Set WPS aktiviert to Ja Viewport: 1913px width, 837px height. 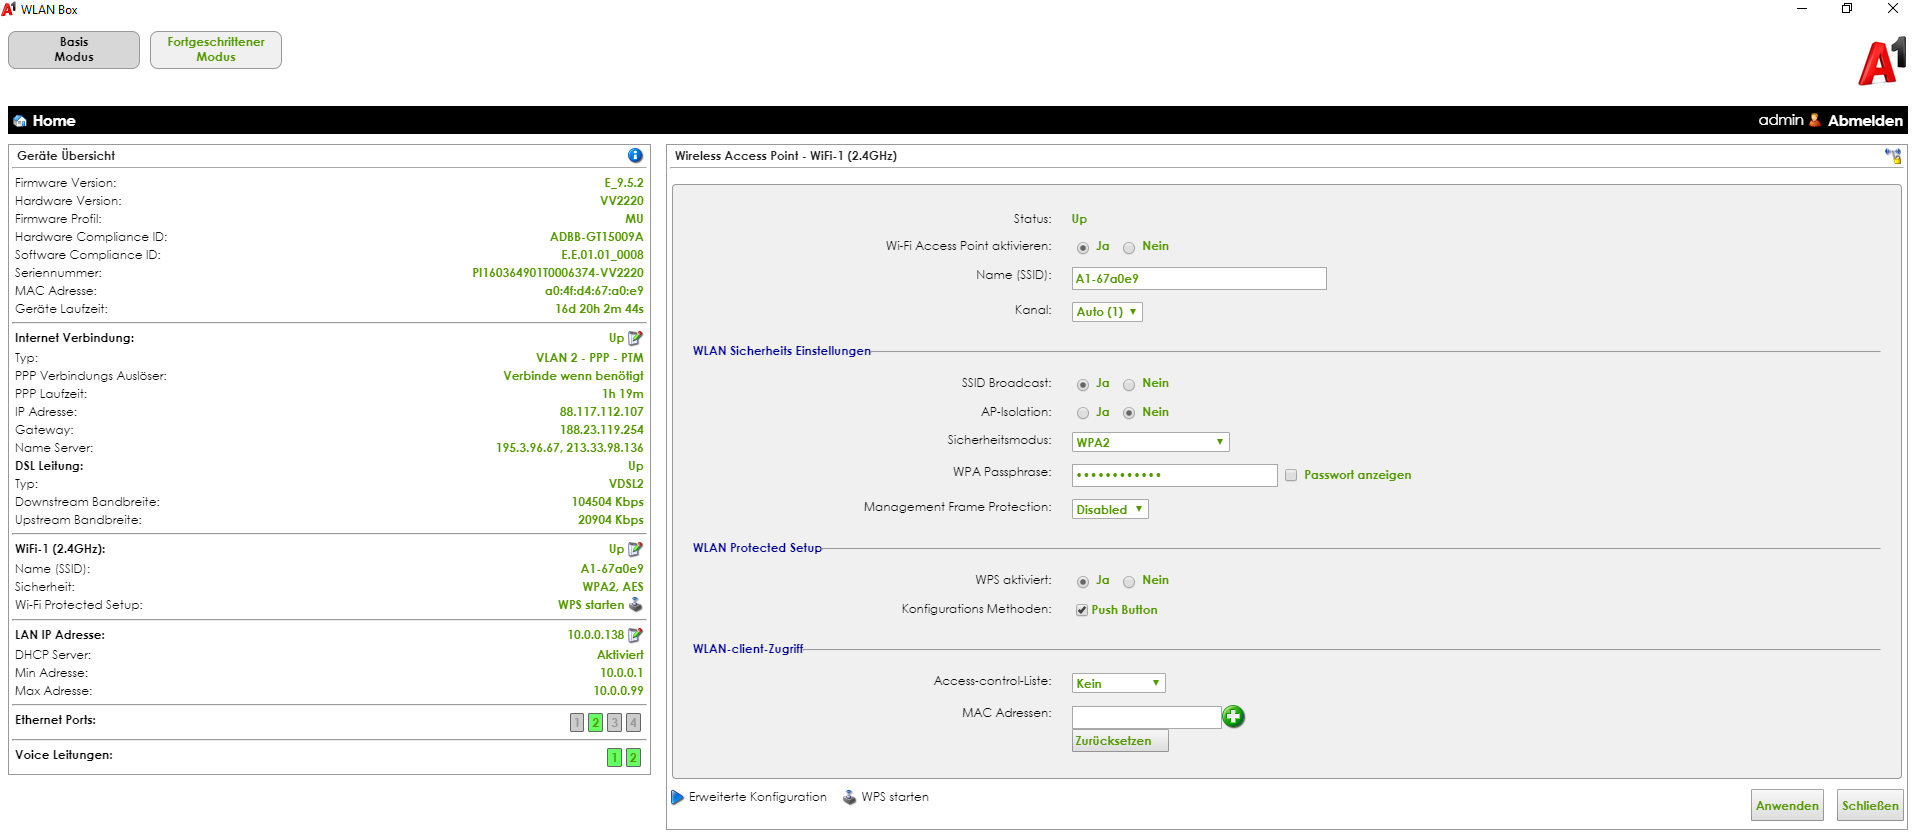pos(1083,582)
